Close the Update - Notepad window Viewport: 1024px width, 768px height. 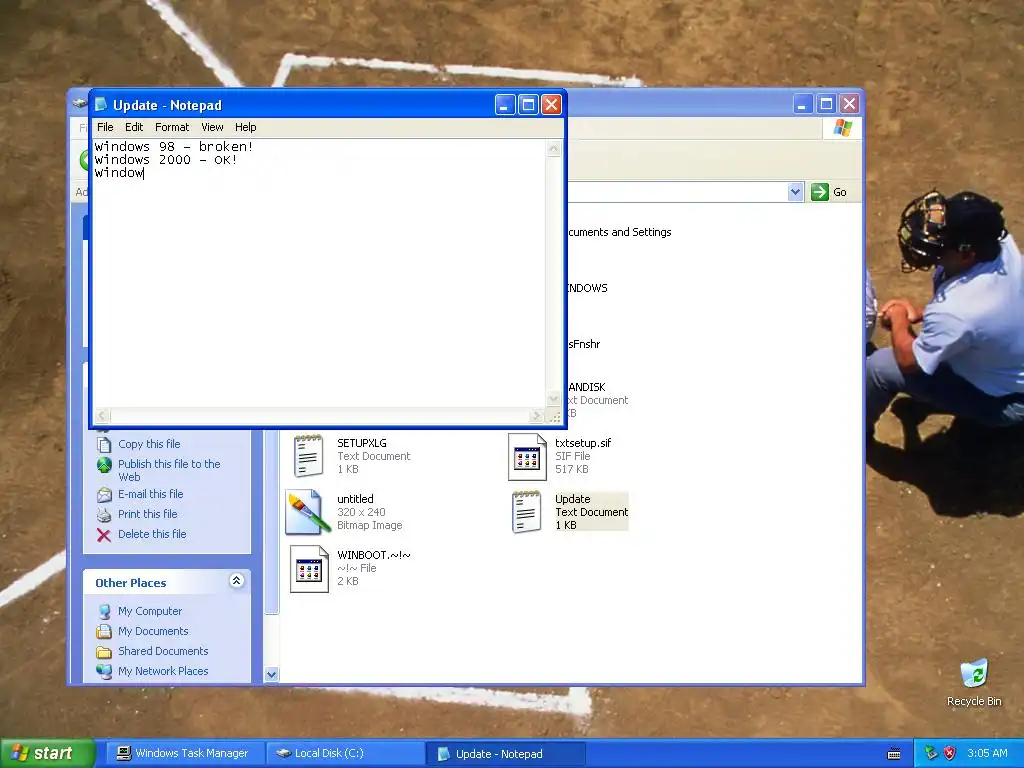tap(552, 104)
